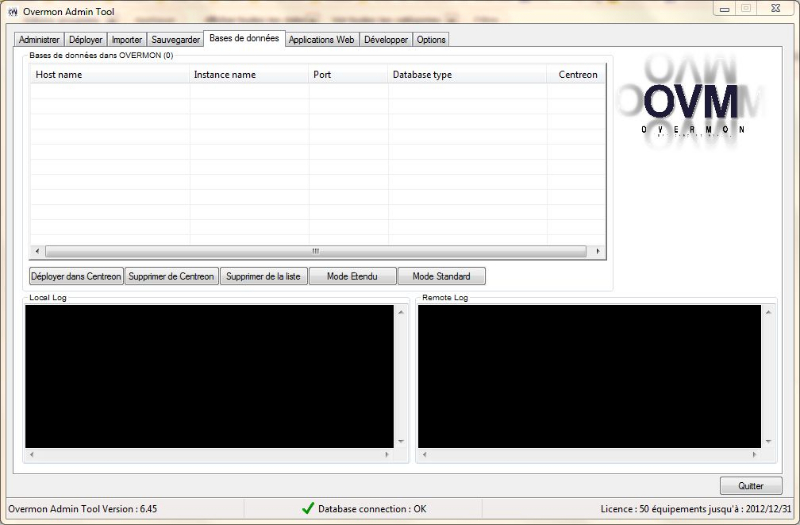Click Supprimer de Centreon button
This screenshot has width=800, height=525.
(171, 276)
